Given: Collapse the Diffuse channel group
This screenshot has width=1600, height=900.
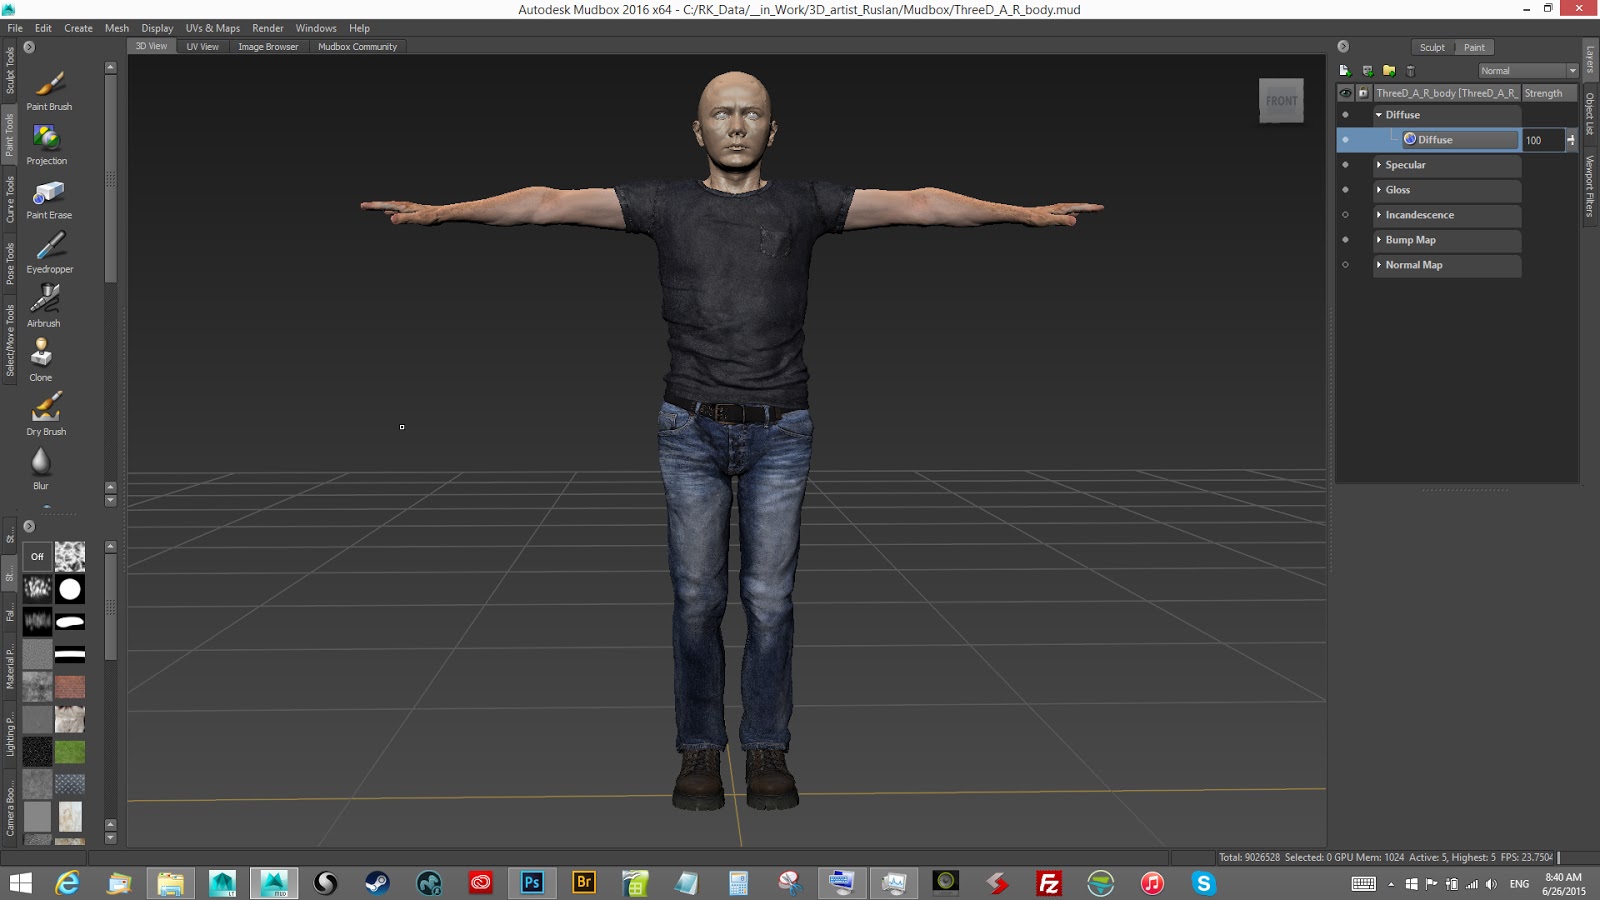Looking at the screenshot, I should [1379, 115].
